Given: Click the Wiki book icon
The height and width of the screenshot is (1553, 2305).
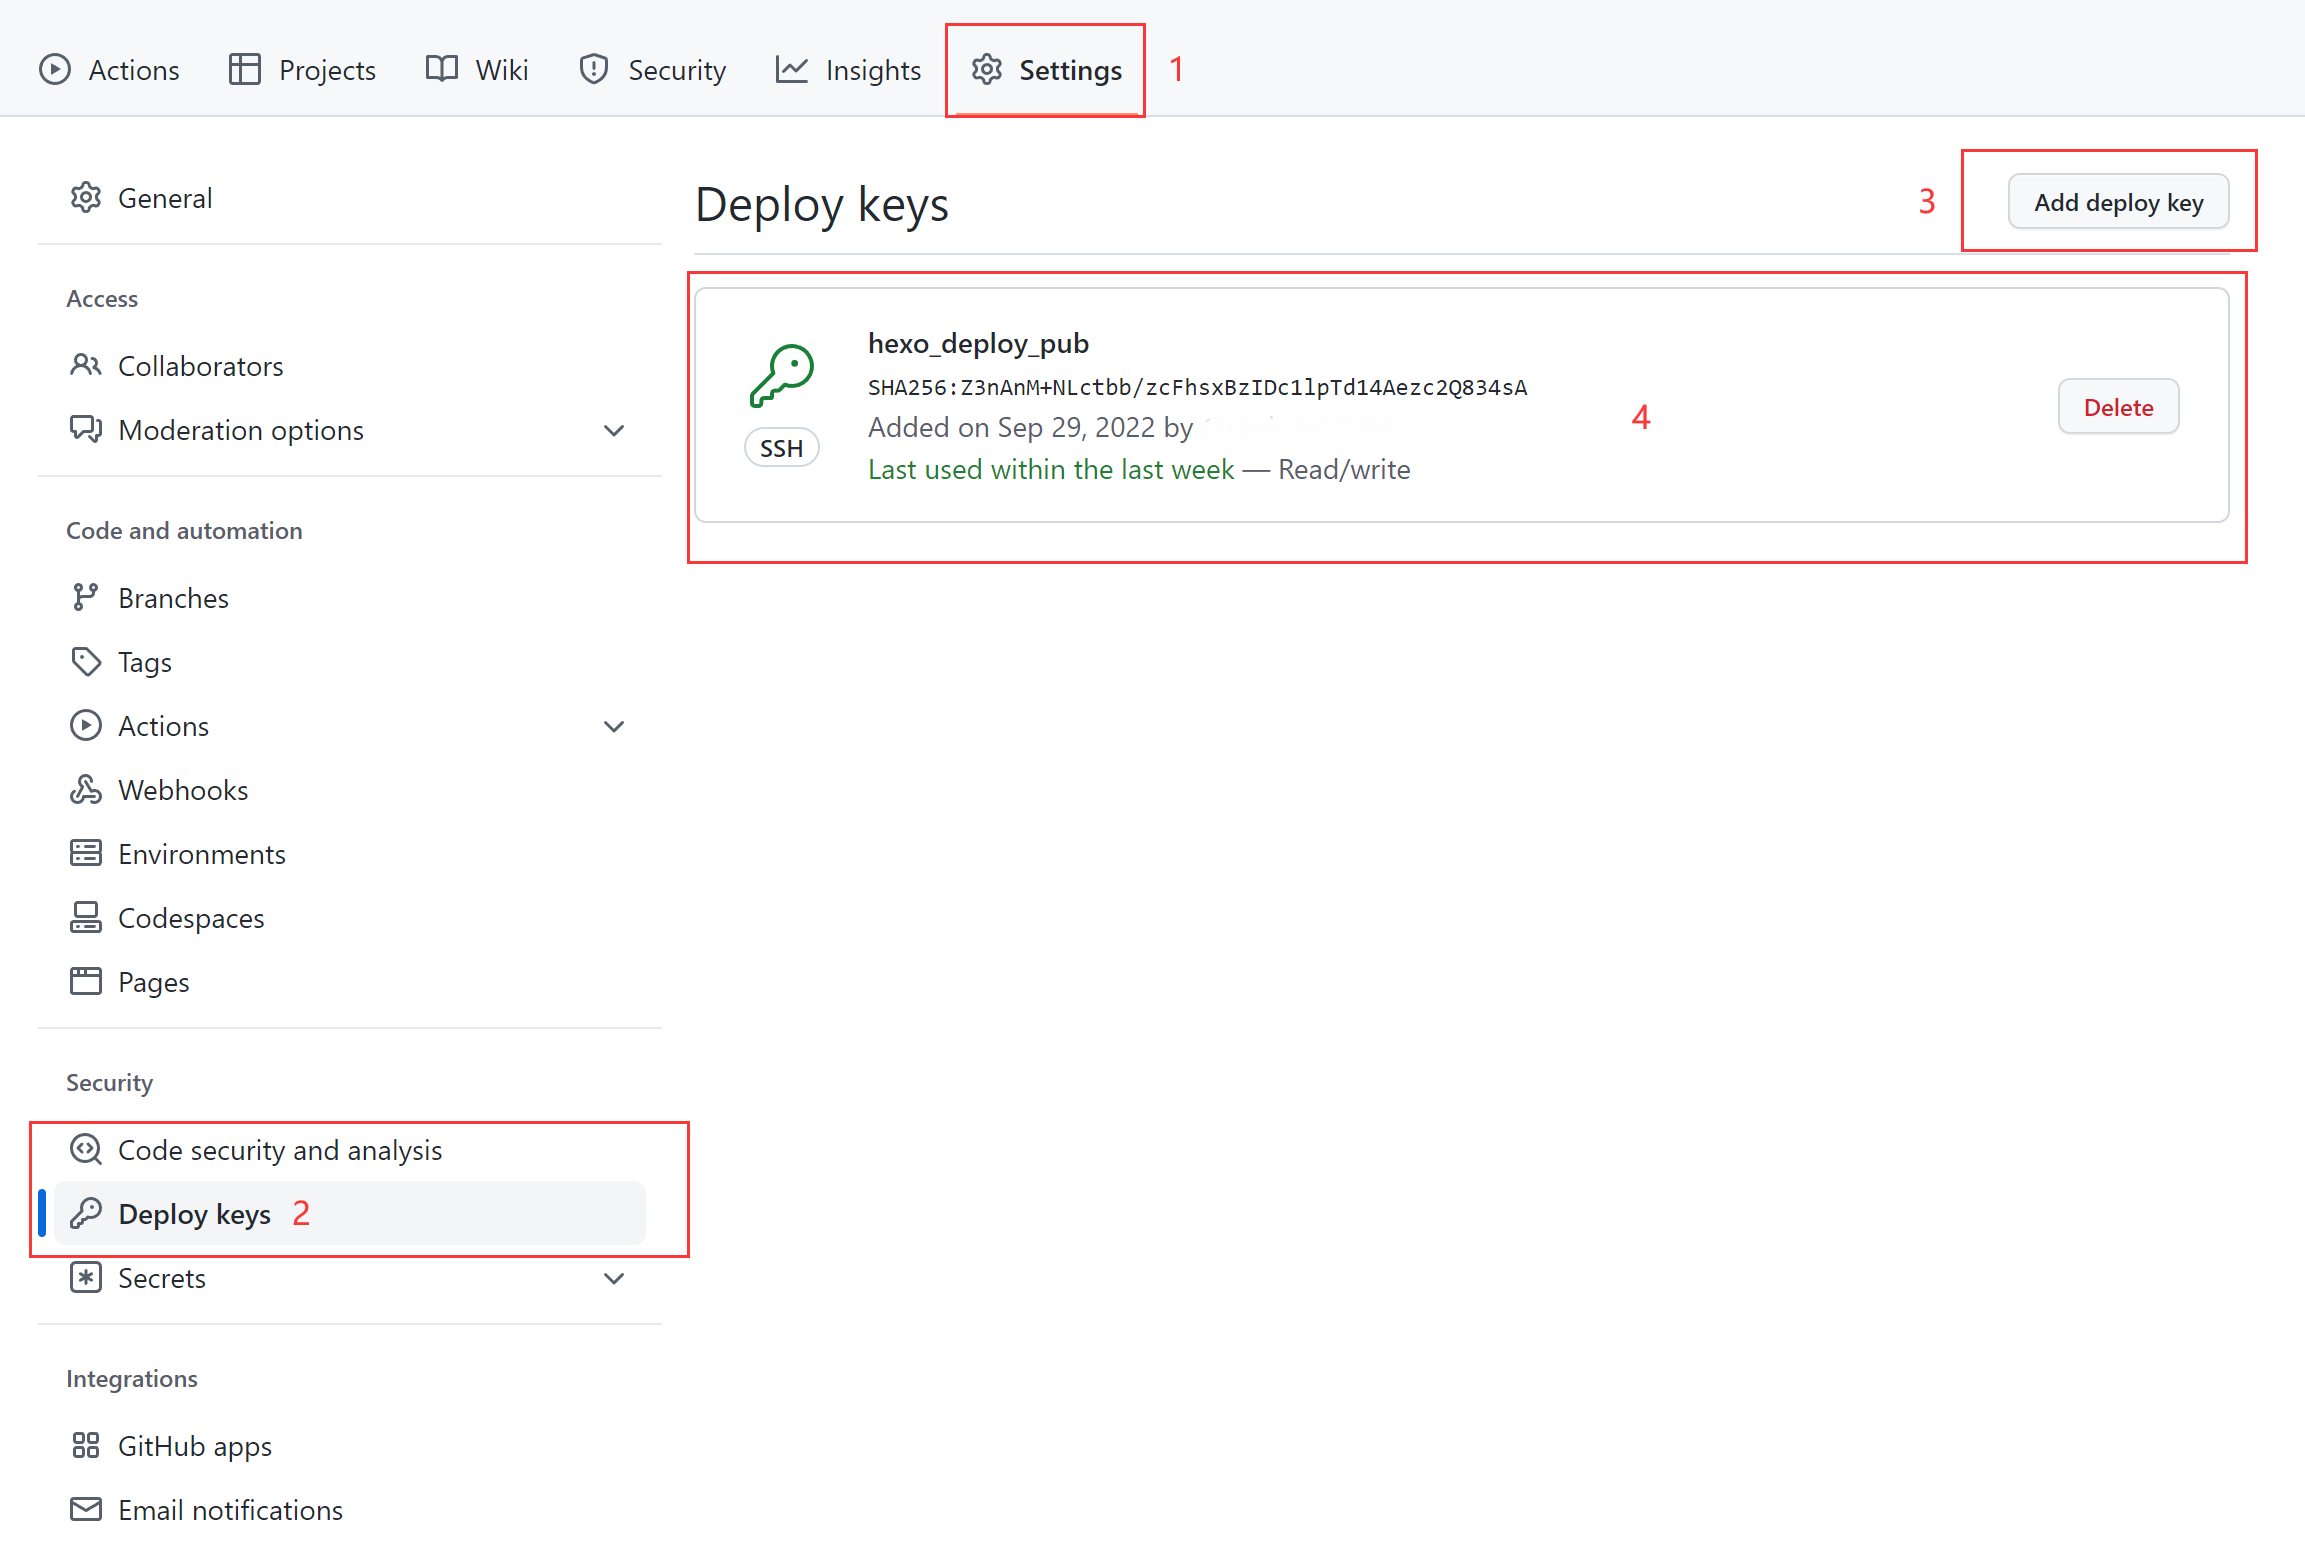Looking at the screenshot, I should coord(441,69).
